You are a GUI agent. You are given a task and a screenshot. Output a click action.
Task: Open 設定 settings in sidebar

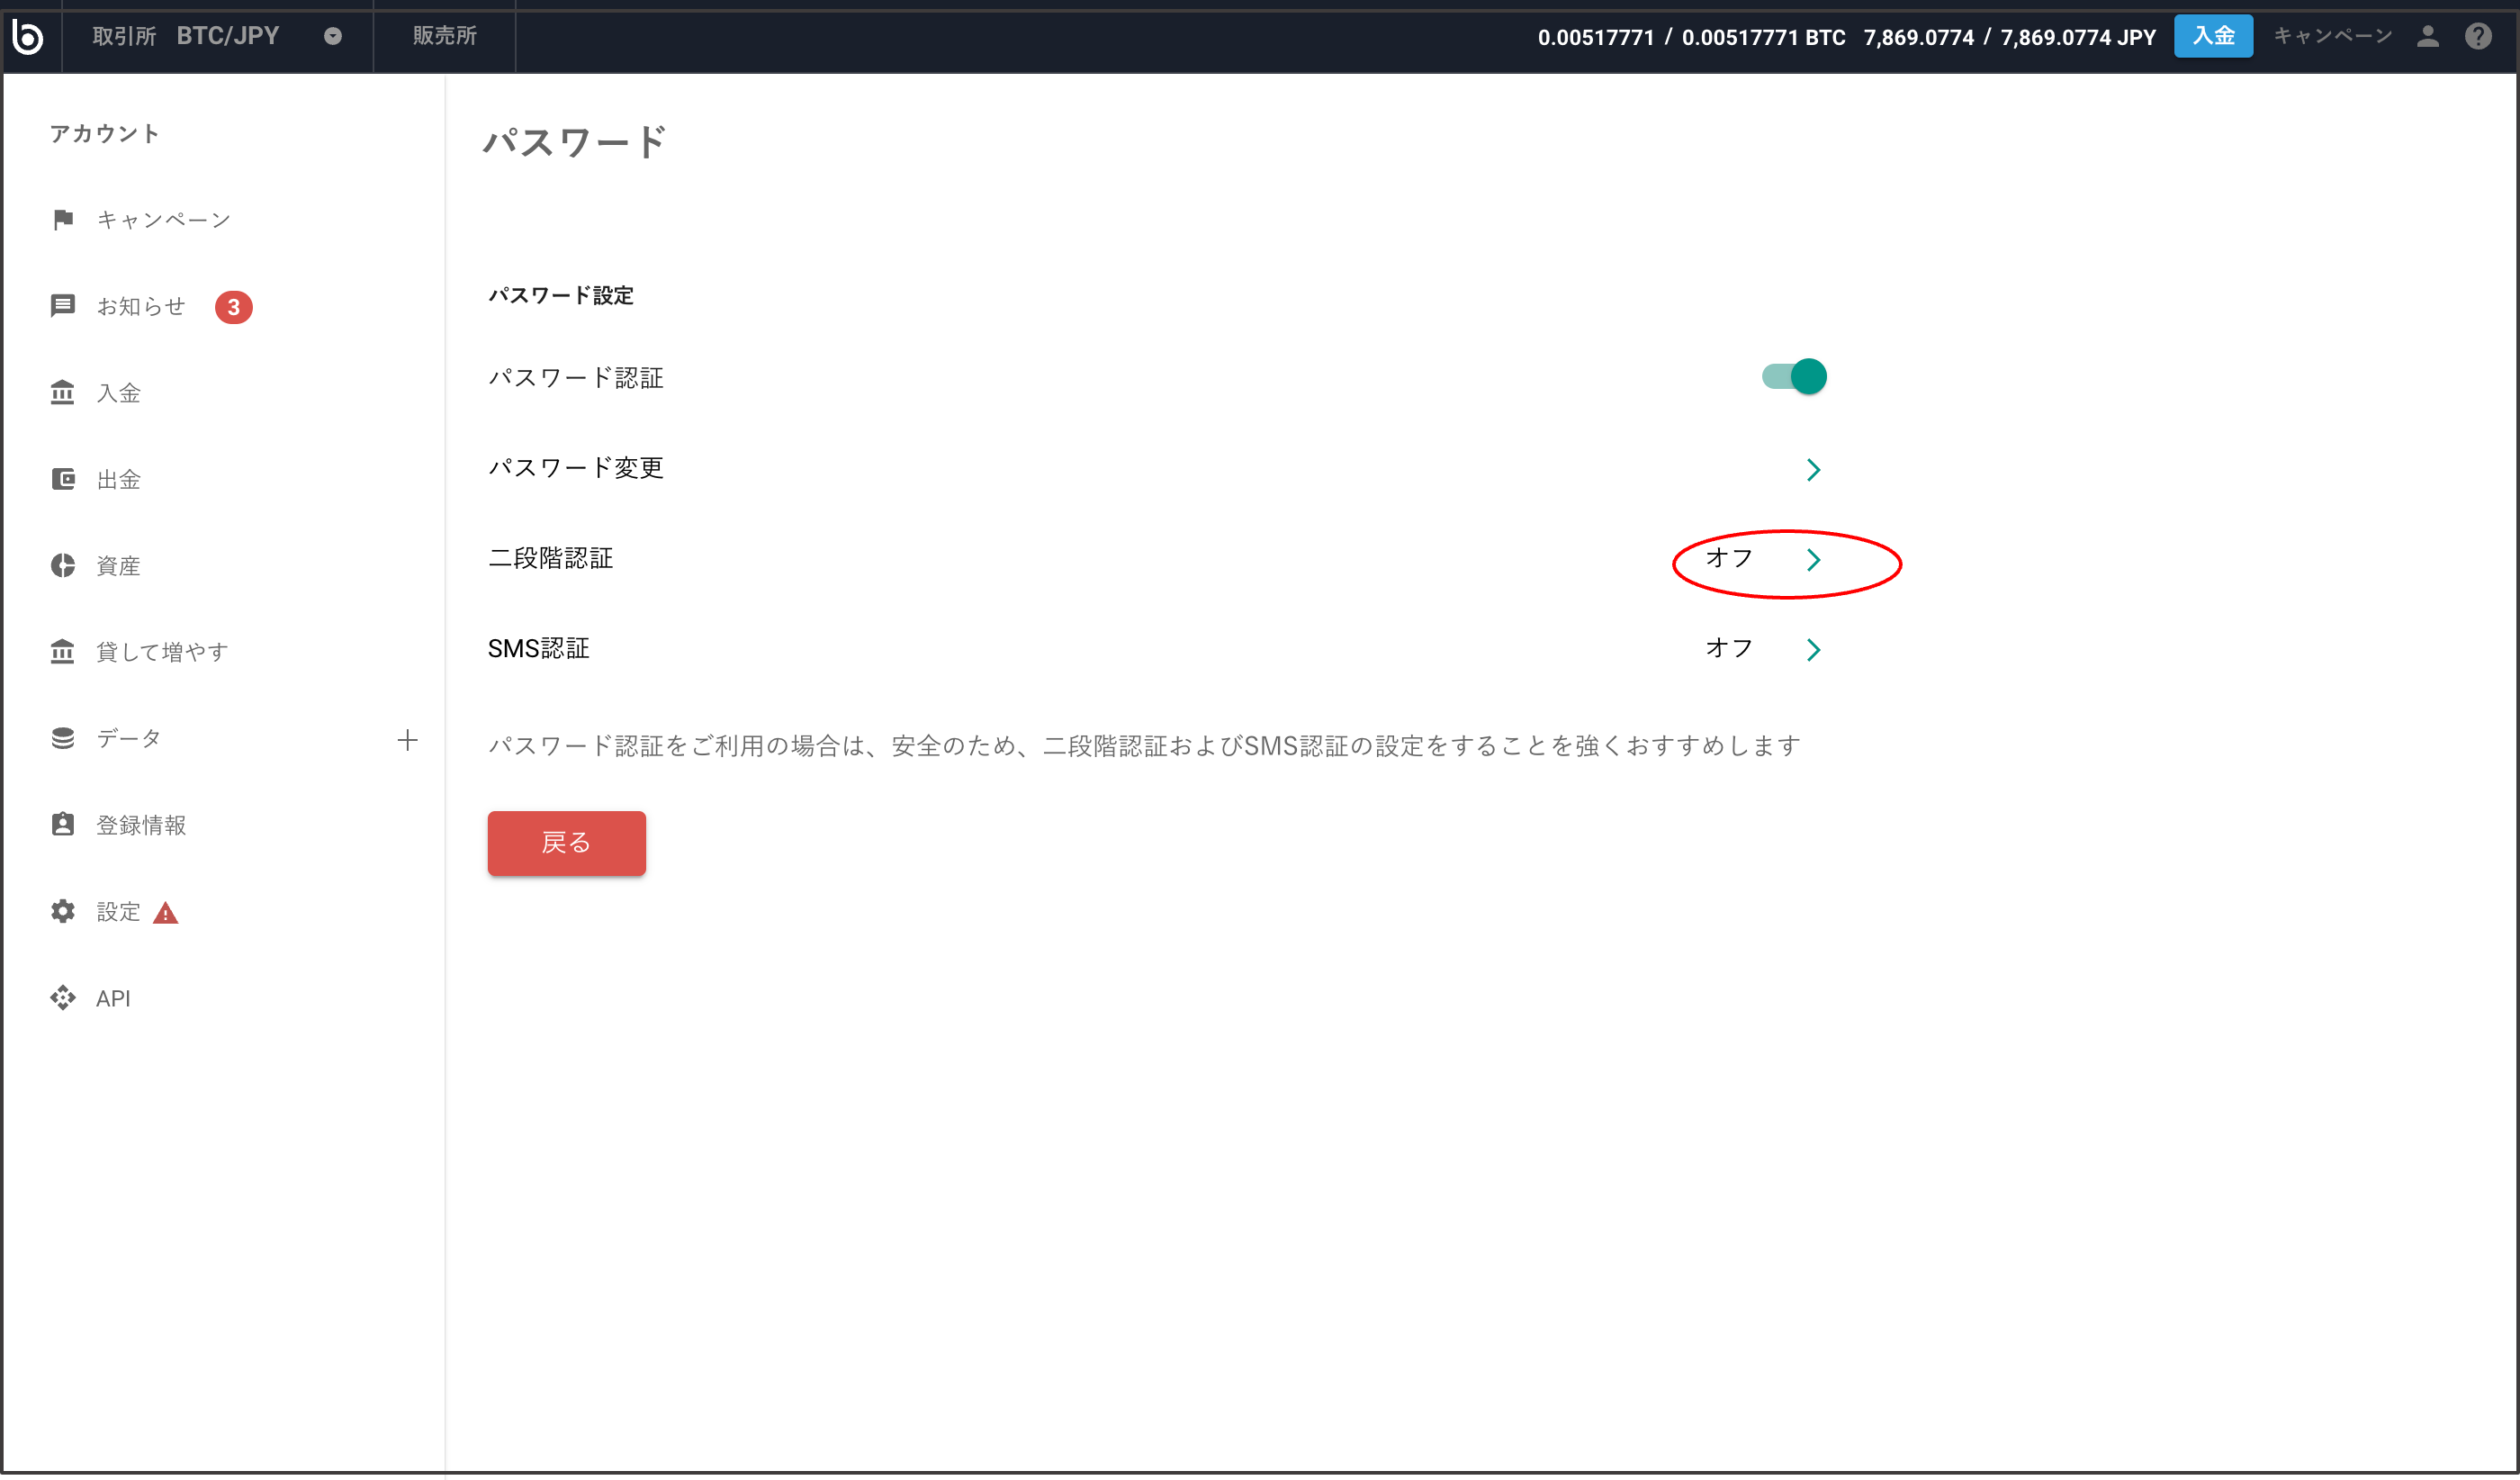(x=119, y=912)
